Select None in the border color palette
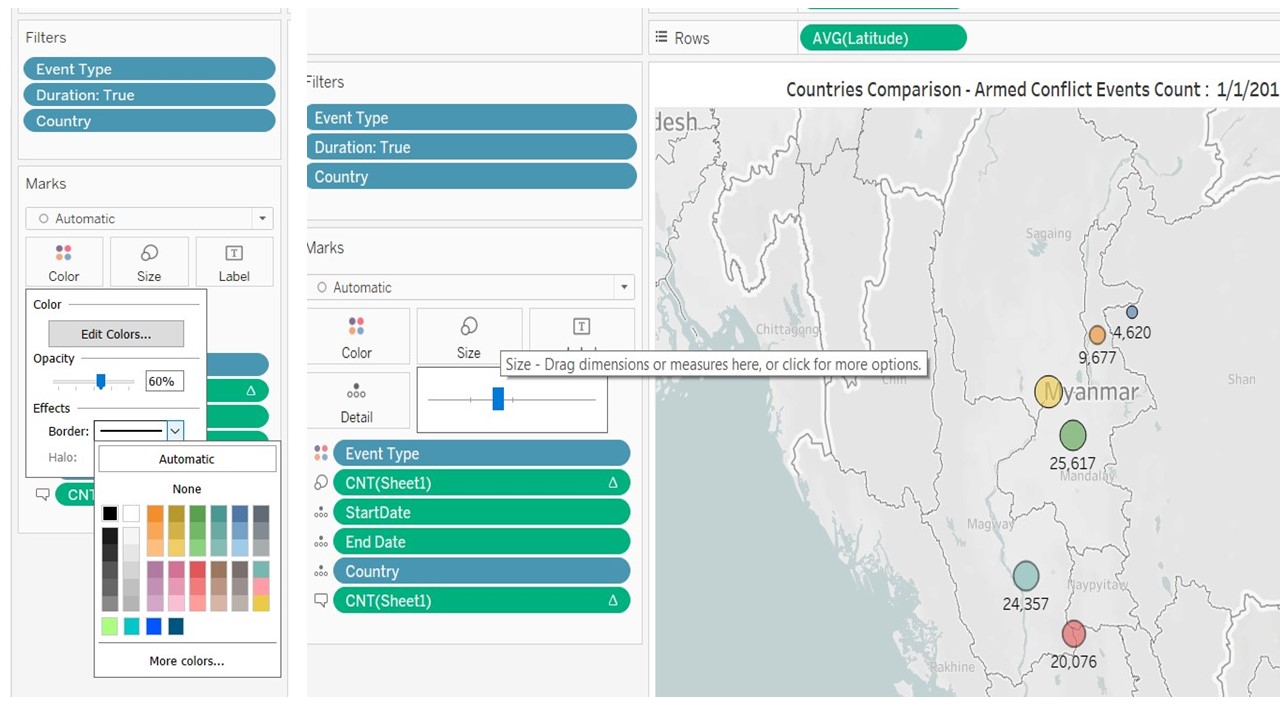 187,489
